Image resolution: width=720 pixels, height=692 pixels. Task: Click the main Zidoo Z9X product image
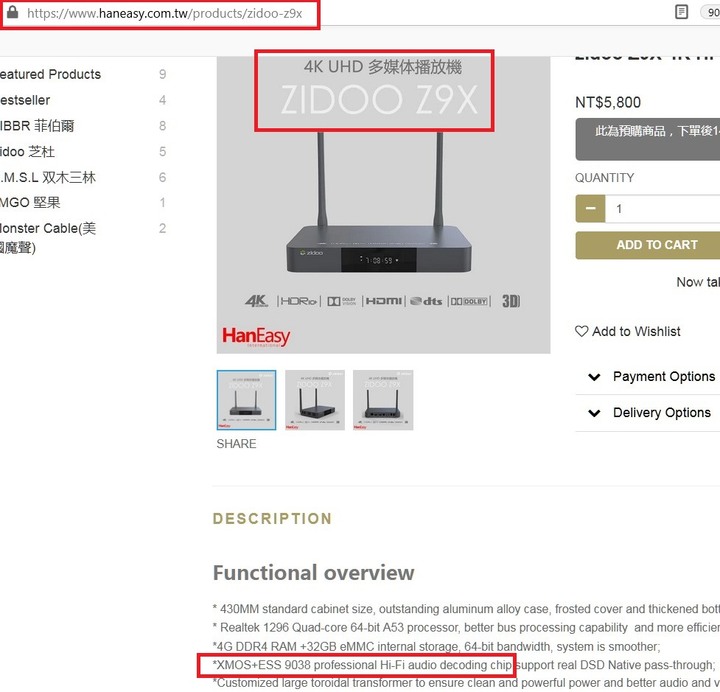(x=383, y=204)
